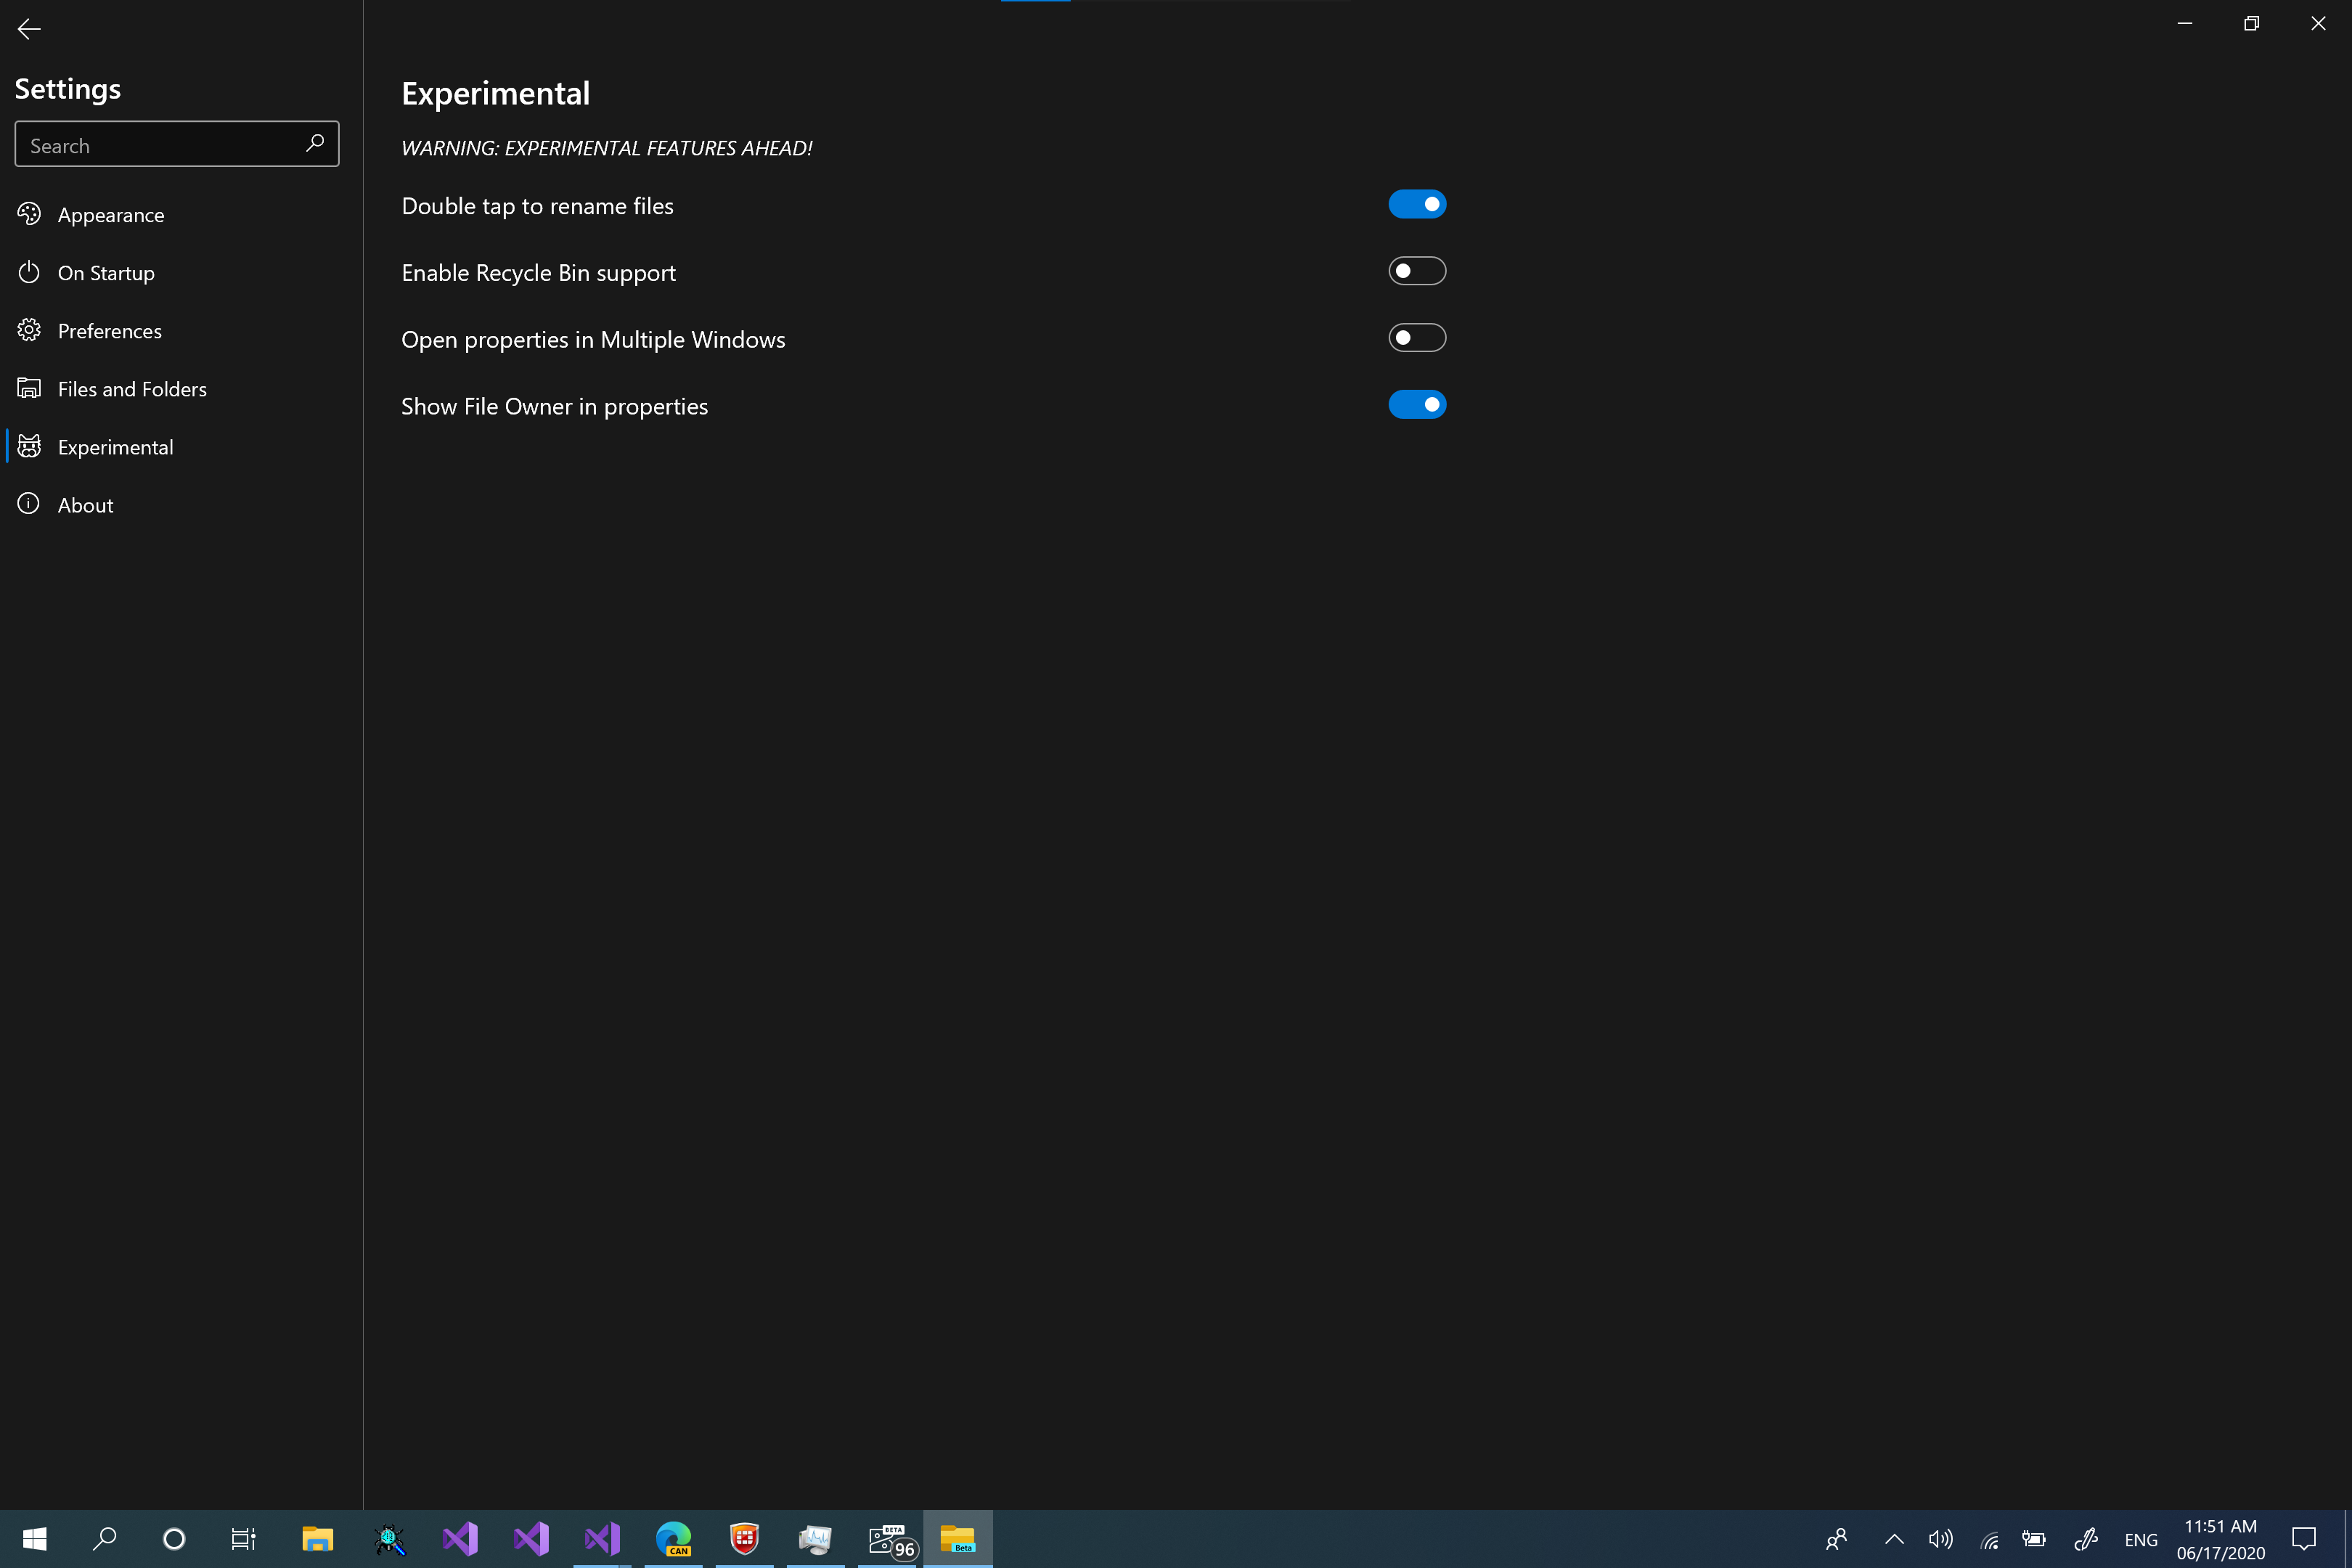The width and height of the screenshot is (2352, 1568).
Task: Click the Files and Folders icon
Action: (29, 388)
